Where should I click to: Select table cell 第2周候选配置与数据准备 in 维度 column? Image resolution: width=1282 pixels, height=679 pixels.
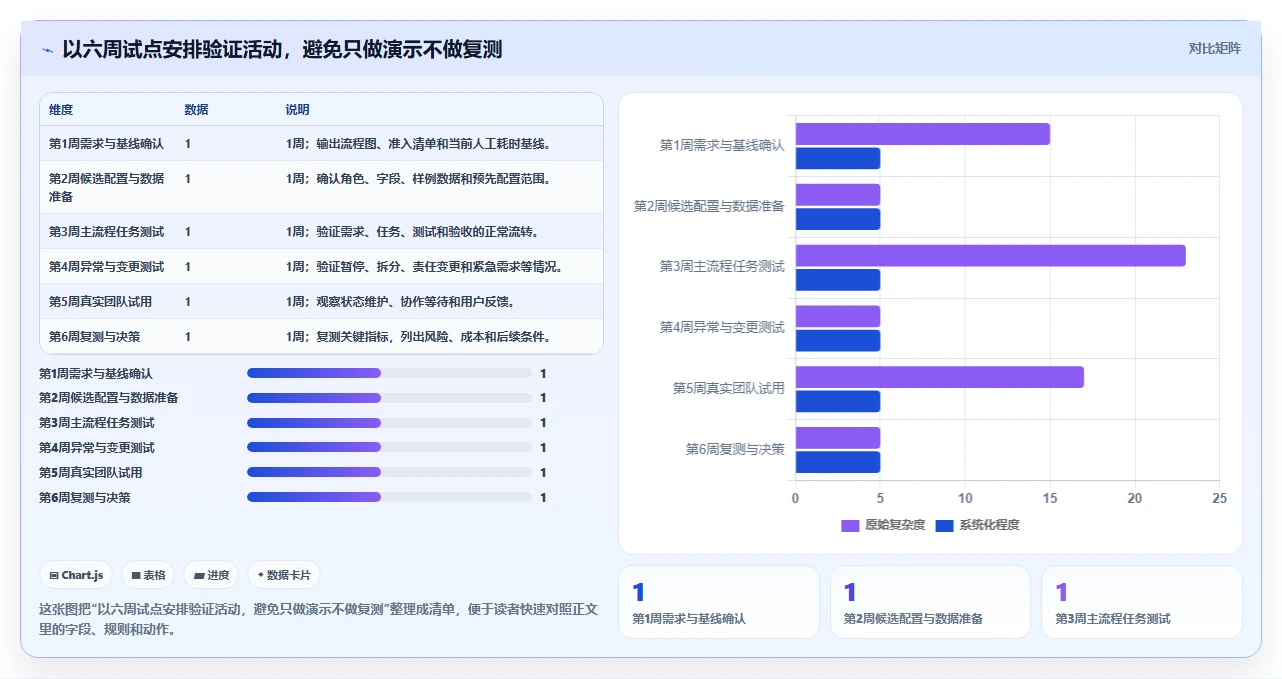point(107,188)
